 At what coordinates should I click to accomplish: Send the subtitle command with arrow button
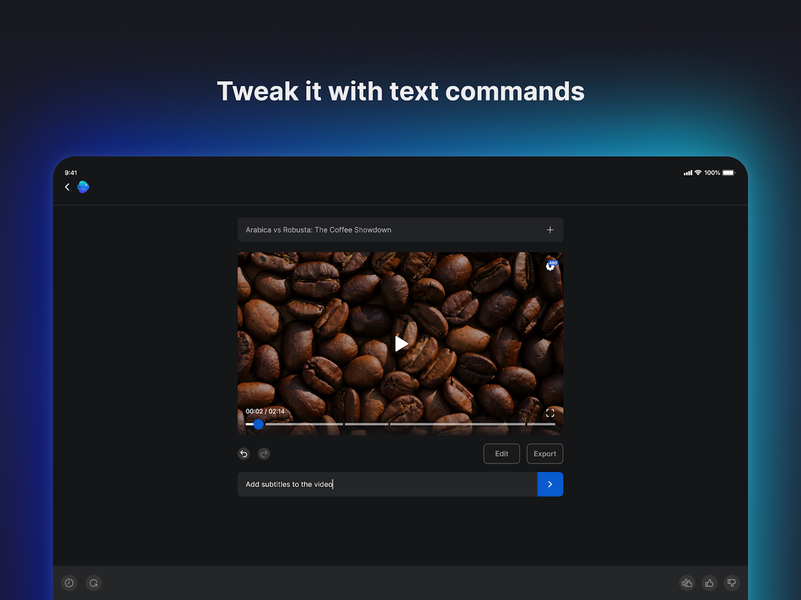[549, 484]
